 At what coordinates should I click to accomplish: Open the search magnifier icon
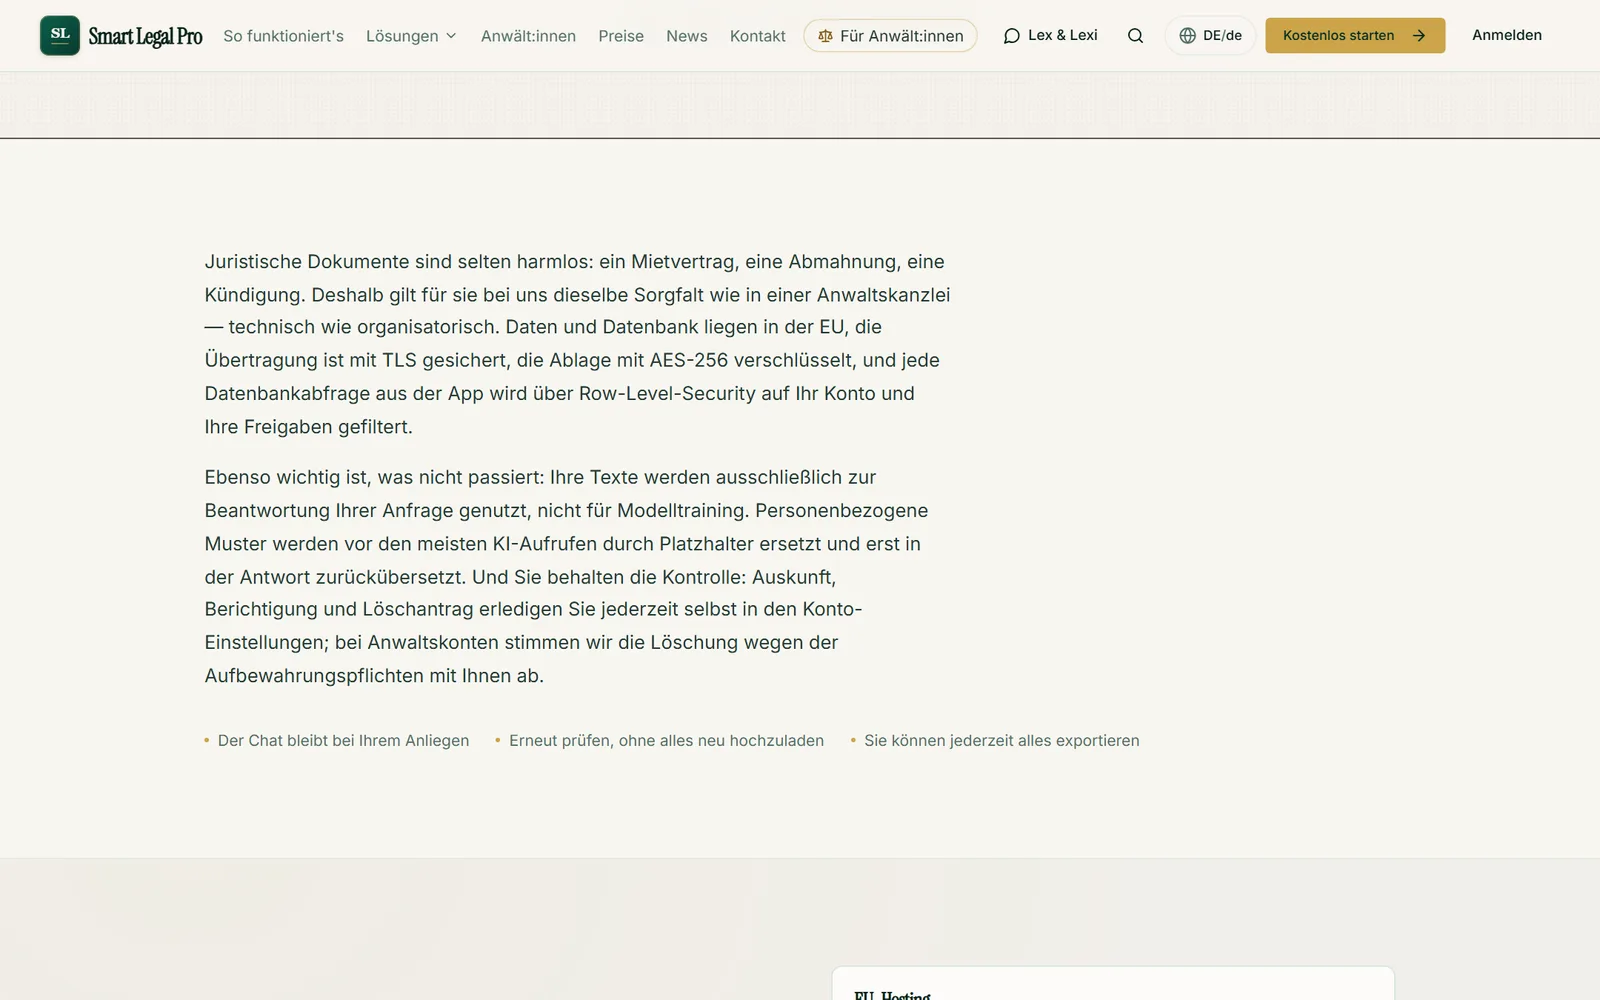(1135, 36)
